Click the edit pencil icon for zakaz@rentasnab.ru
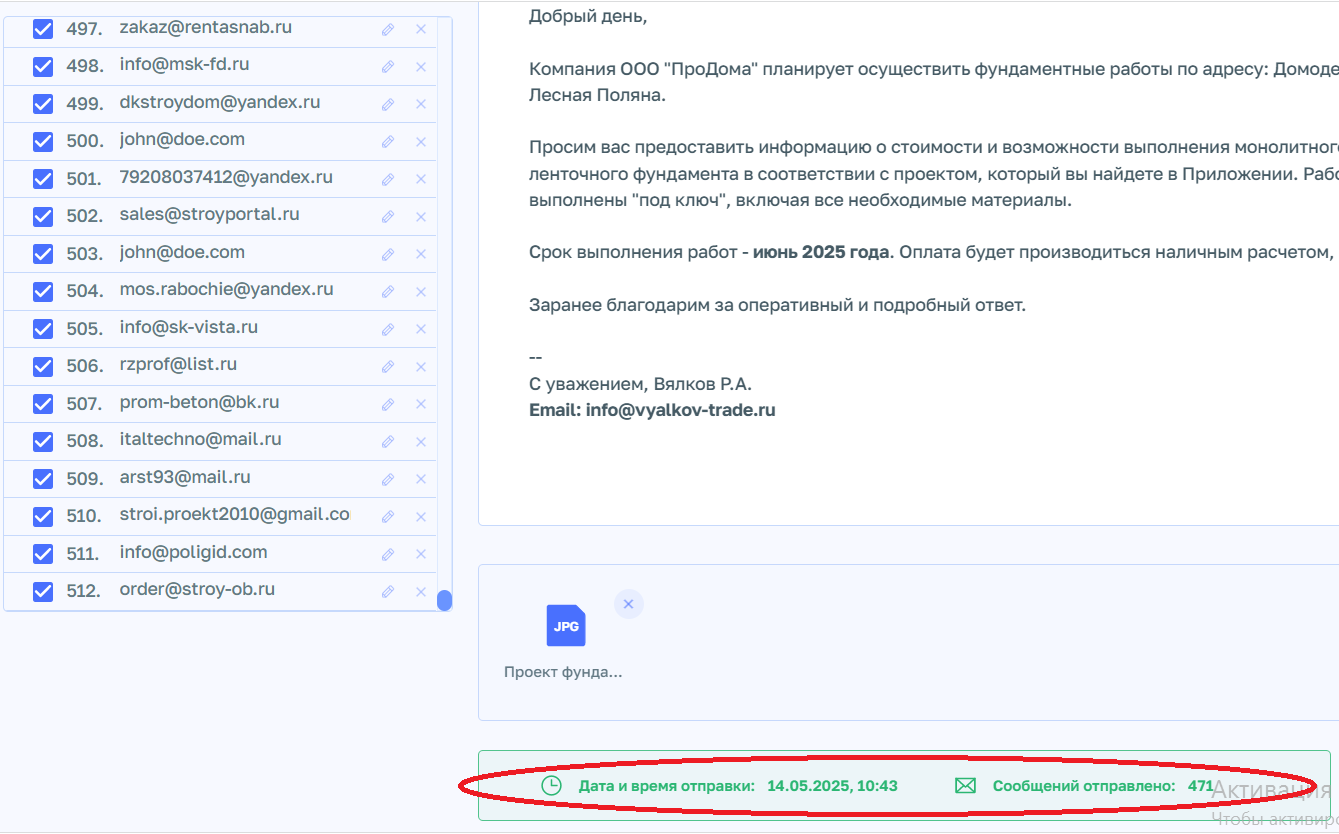This screenshot has width=1339, height=834. (388, 29)
